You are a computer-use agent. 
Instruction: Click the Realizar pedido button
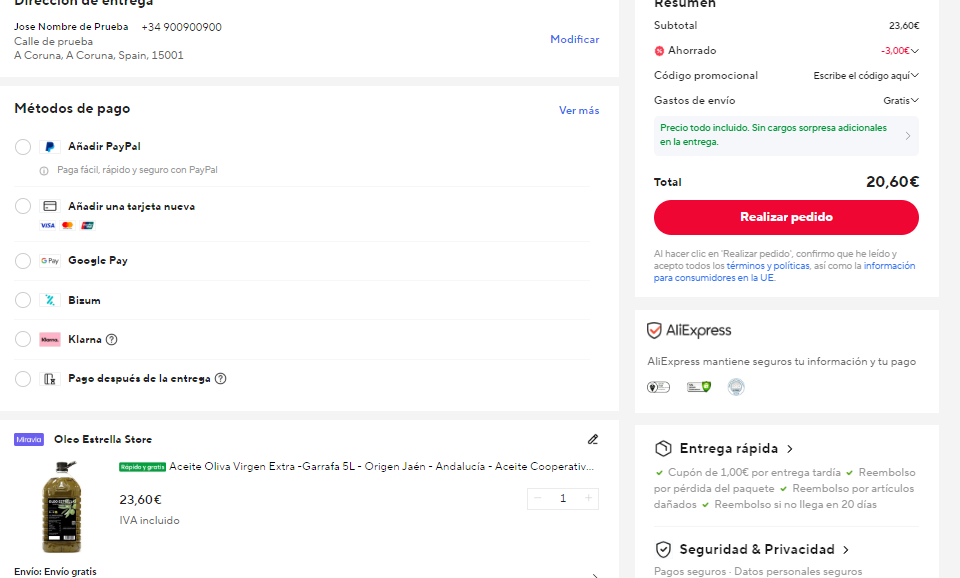[x=786, y=217]
